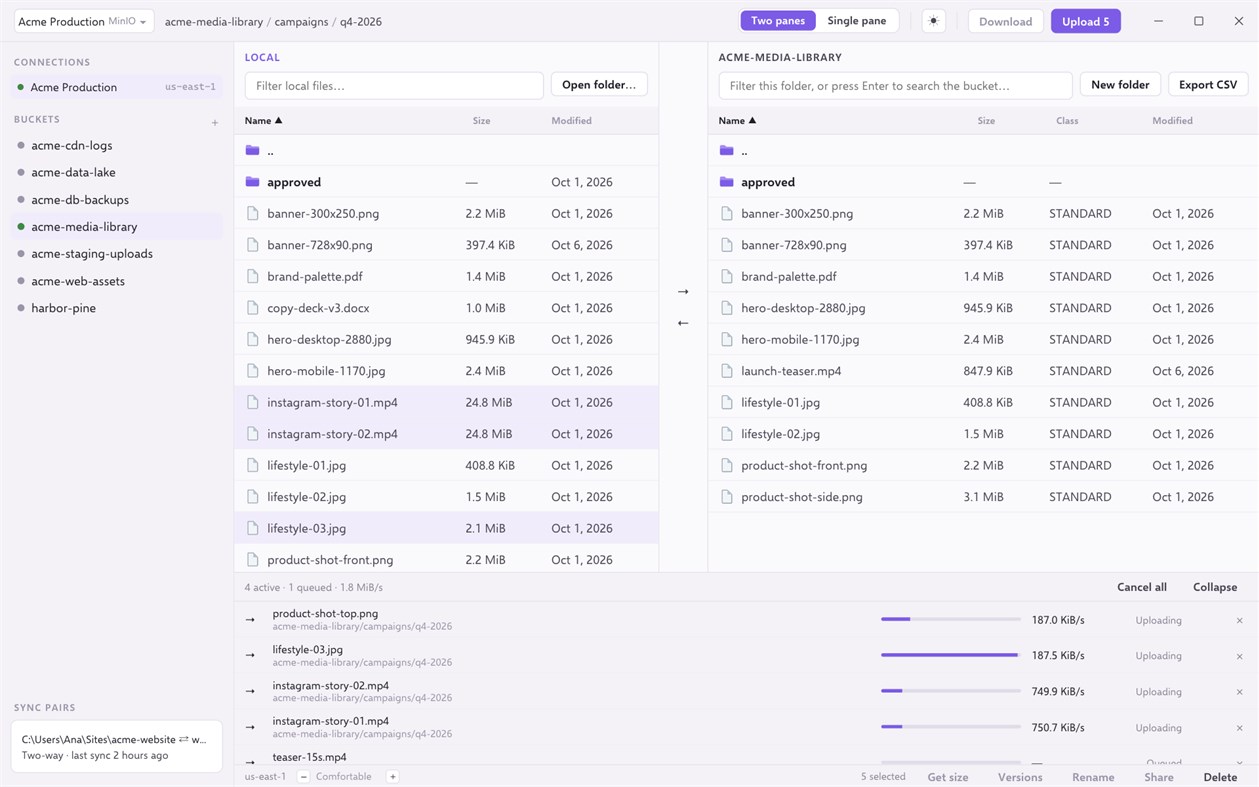This screenshot has width=1259, height=787.
Task: Sort remote files by Class column
Action: point(1067,121)
